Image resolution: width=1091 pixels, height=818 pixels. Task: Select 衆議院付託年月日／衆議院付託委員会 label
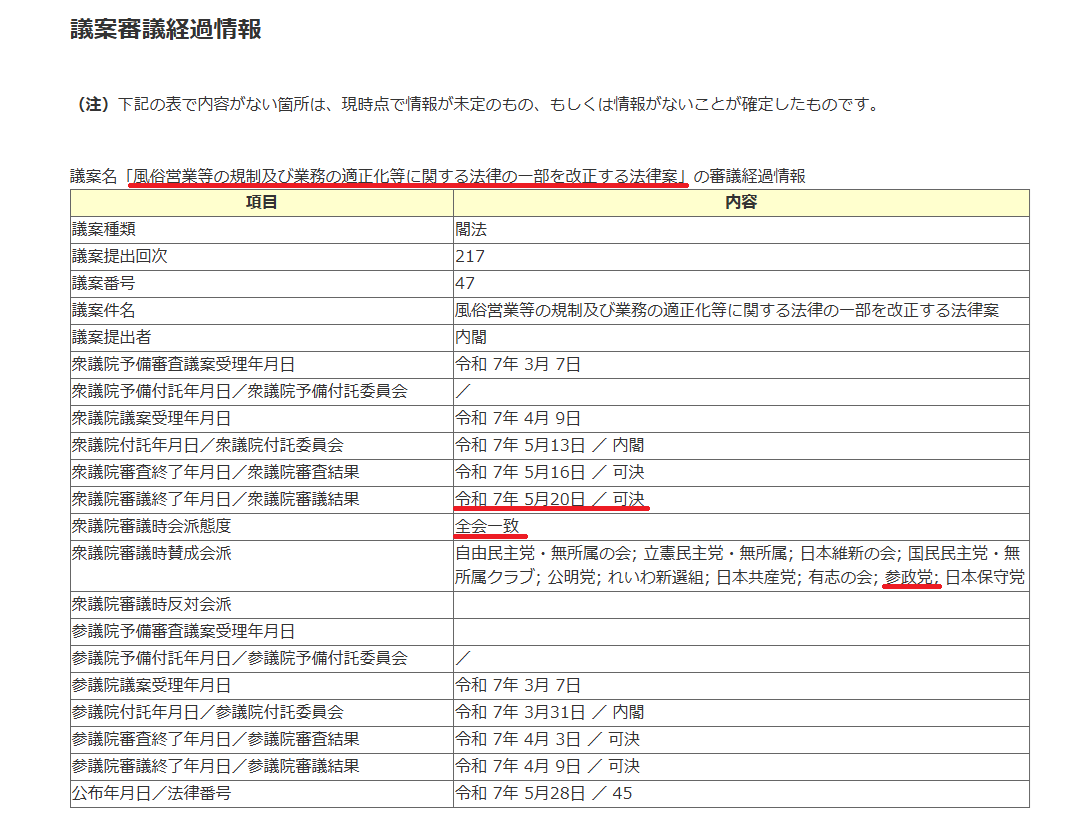point(207,446)
